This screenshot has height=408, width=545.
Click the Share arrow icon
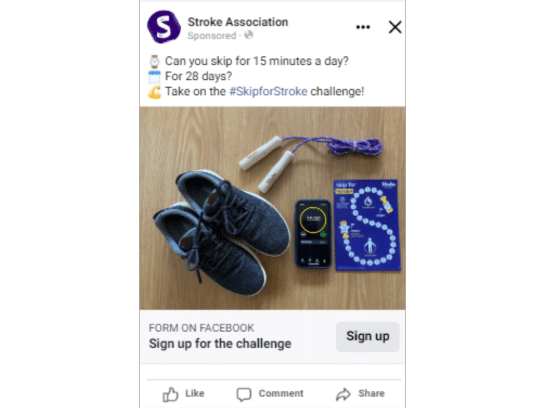click(343, 394)
